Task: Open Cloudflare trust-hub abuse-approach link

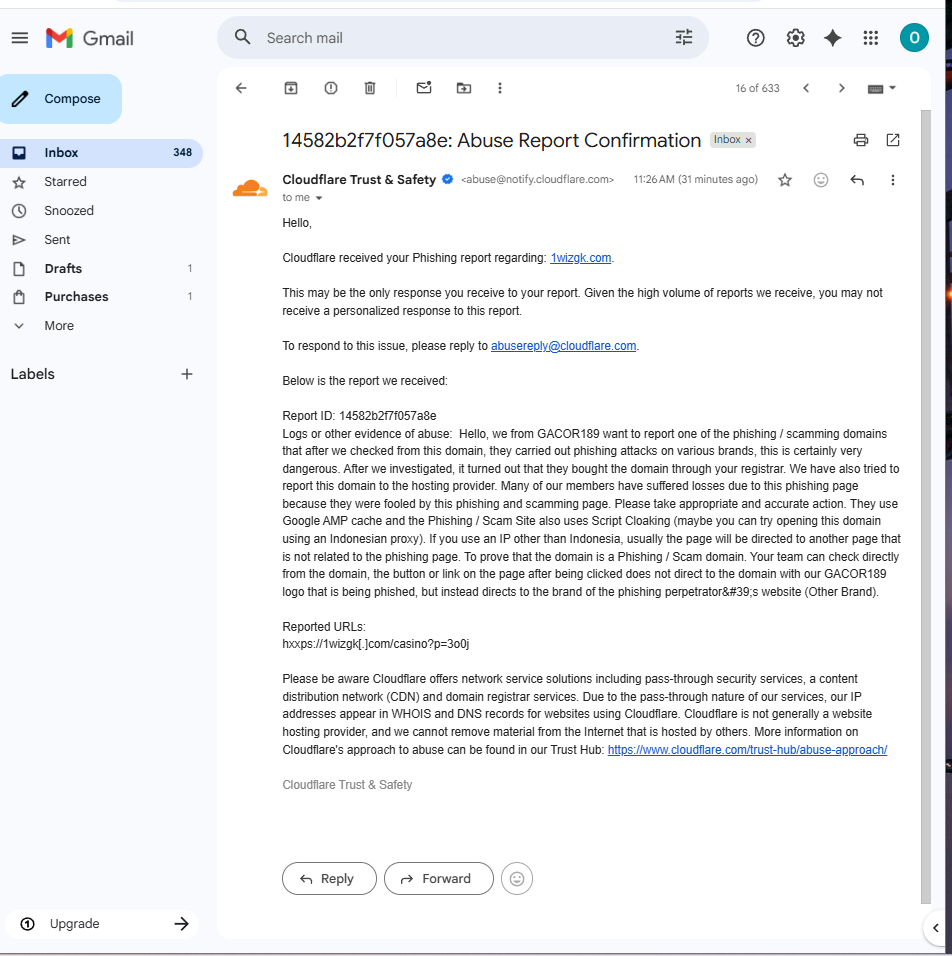Action: 747,750
